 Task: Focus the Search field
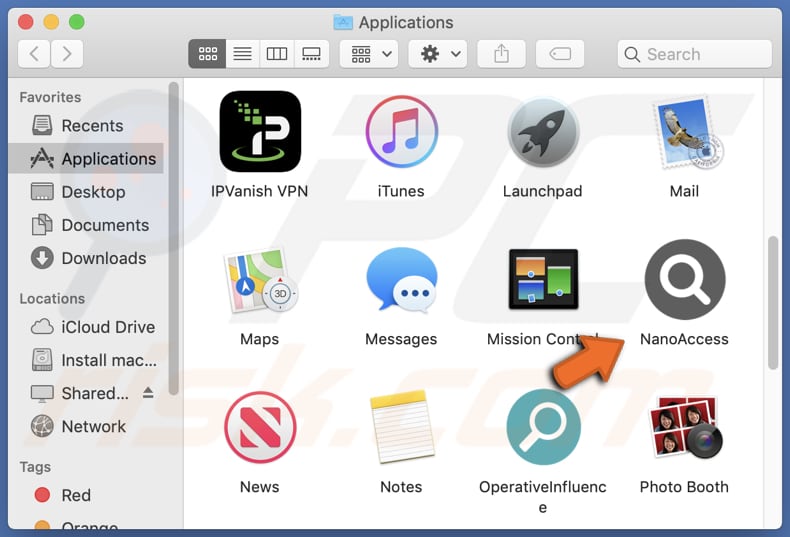point(694,54)
